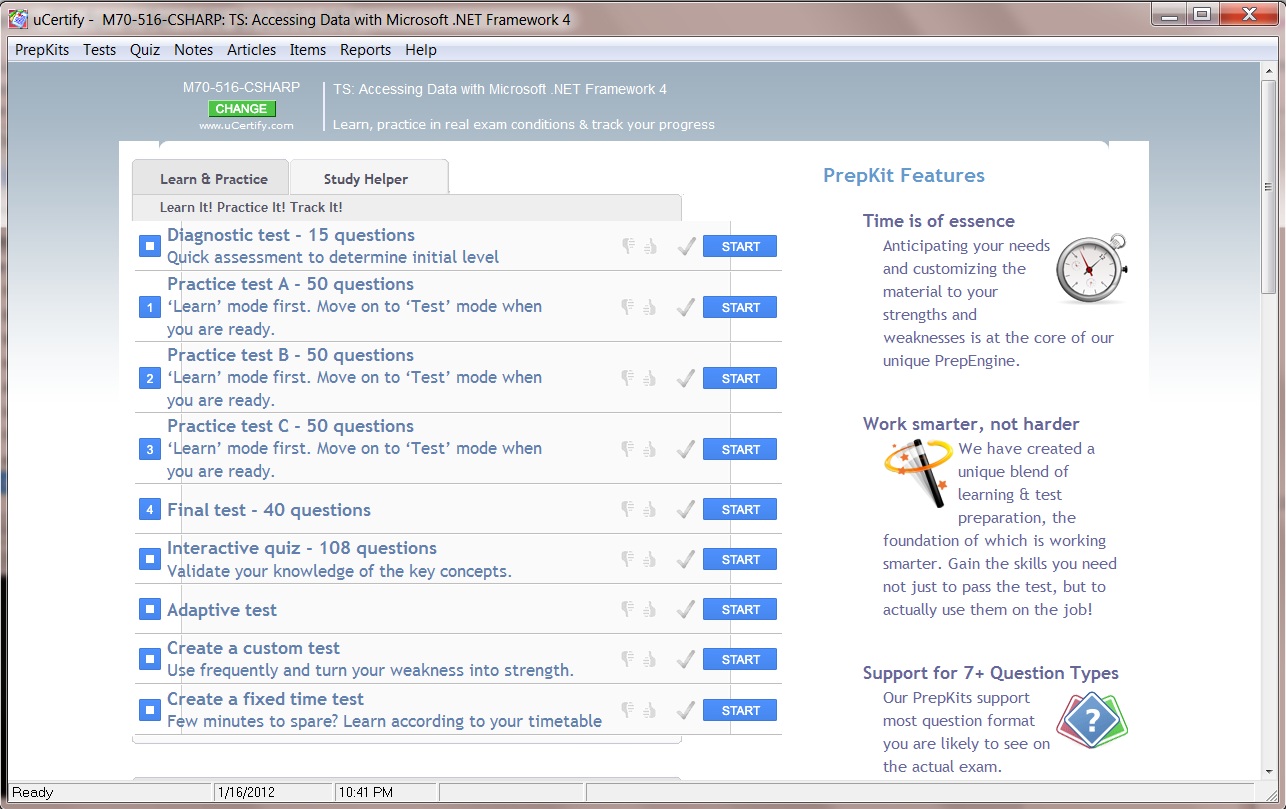The width and height of the screenshot is (1286, 809).
Task: Click blue square icon beside fixed time test
Action: click(x=150, y=710)
